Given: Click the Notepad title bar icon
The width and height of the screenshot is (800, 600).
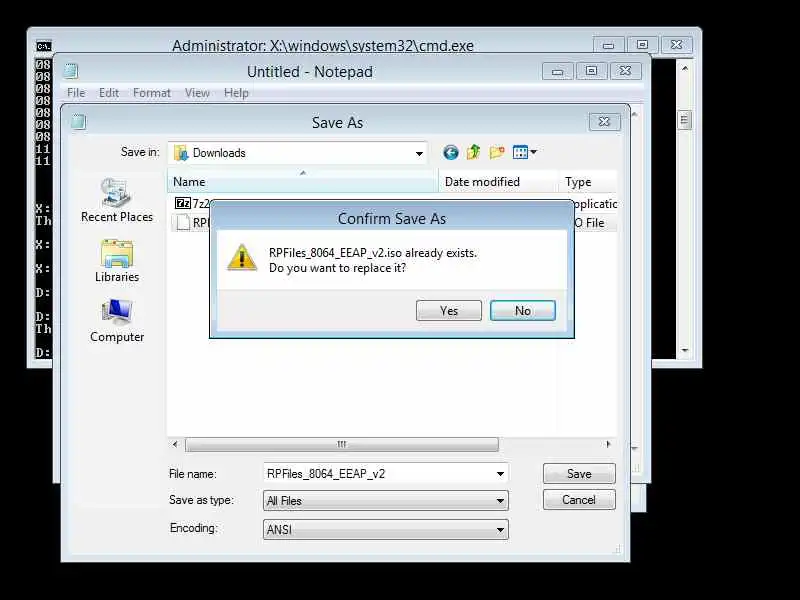Looking at the screenshot, I should [x=71, y=71].
